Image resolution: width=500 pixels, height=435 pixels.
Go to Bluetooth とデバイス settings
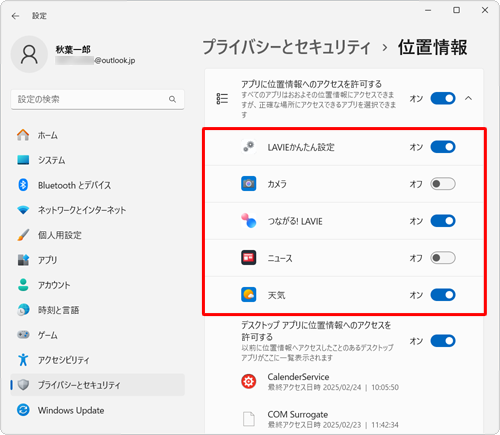tap(97, 185)
